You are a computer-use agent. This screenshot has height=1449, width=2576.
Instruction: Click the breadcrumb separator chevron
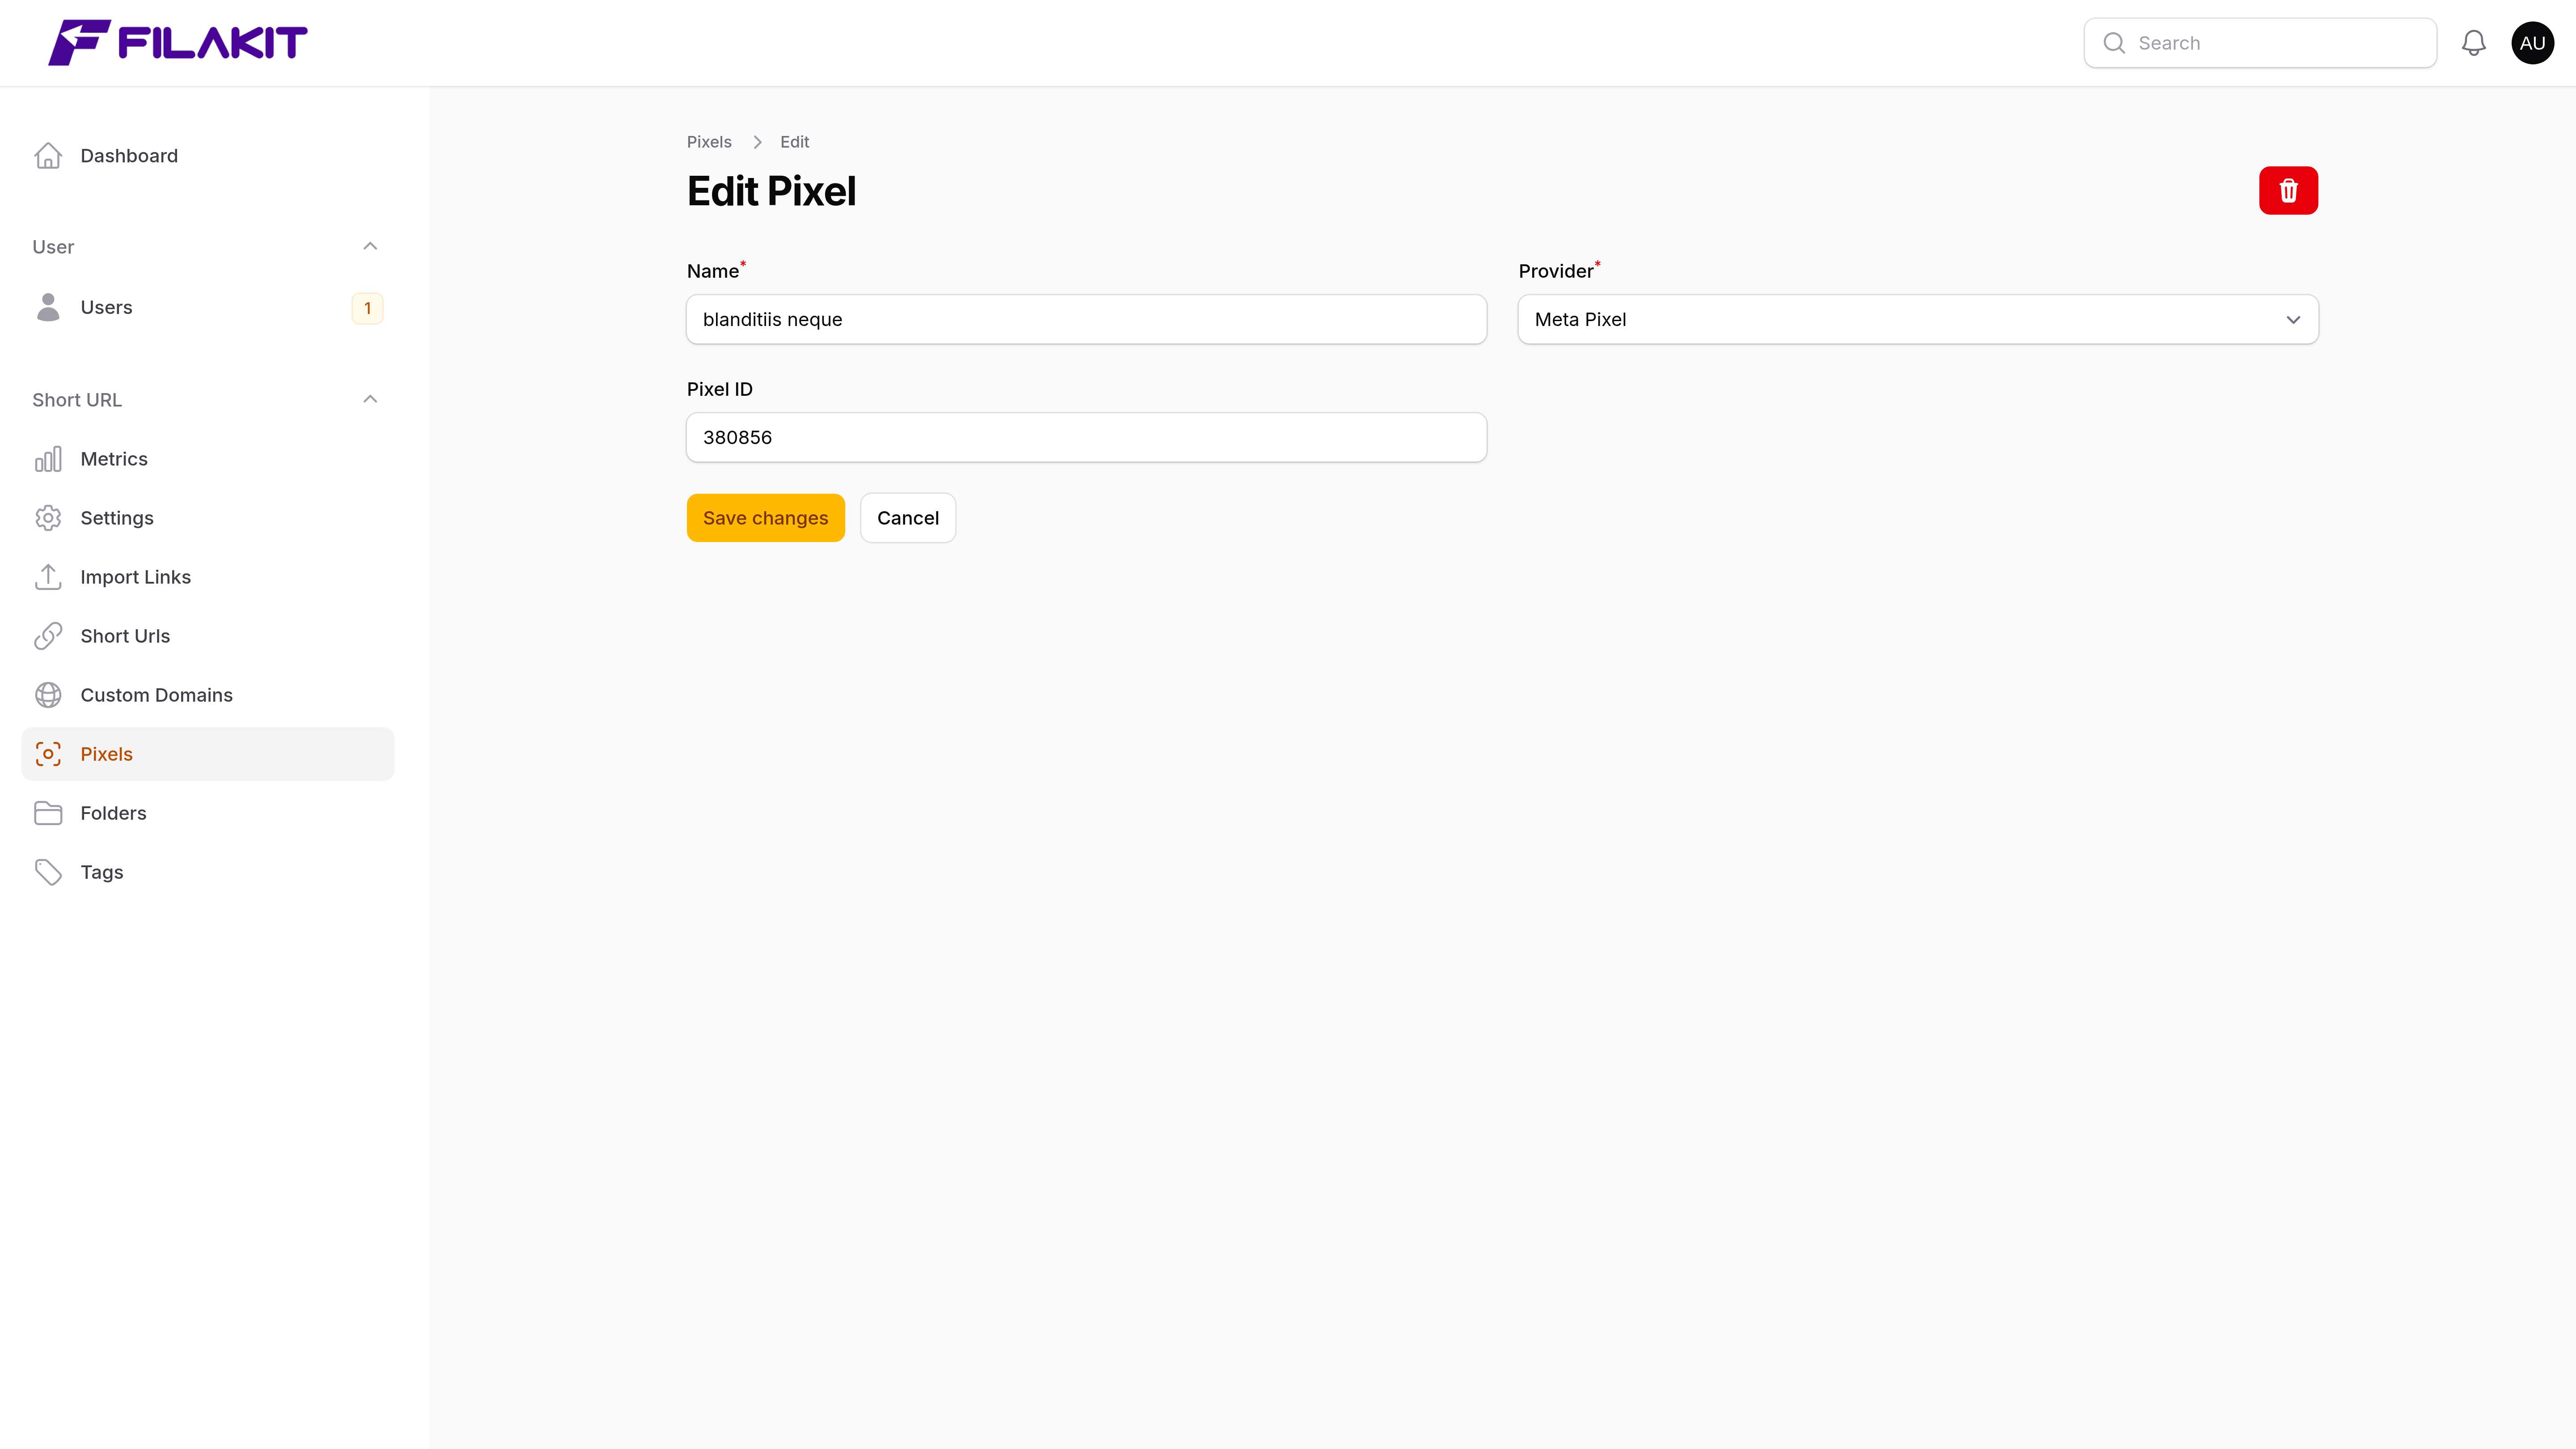[757, 142]
